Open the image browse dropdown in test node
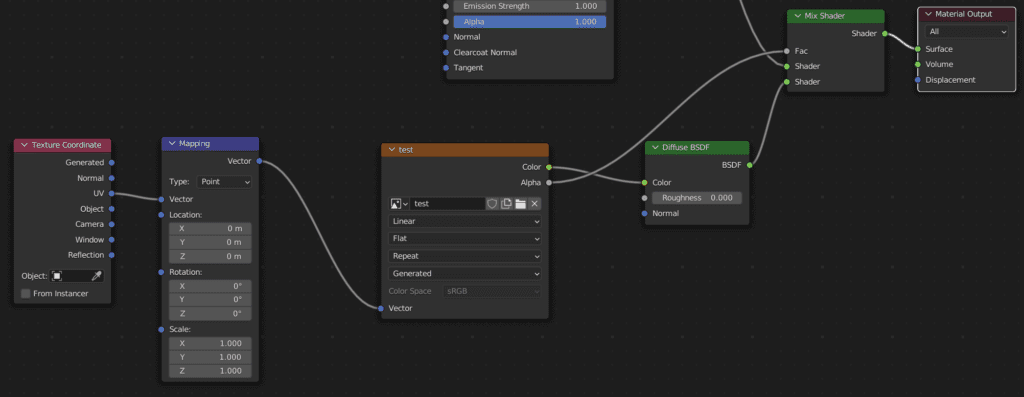This screenshot has height=397, width=1024. tap(399, 204)
